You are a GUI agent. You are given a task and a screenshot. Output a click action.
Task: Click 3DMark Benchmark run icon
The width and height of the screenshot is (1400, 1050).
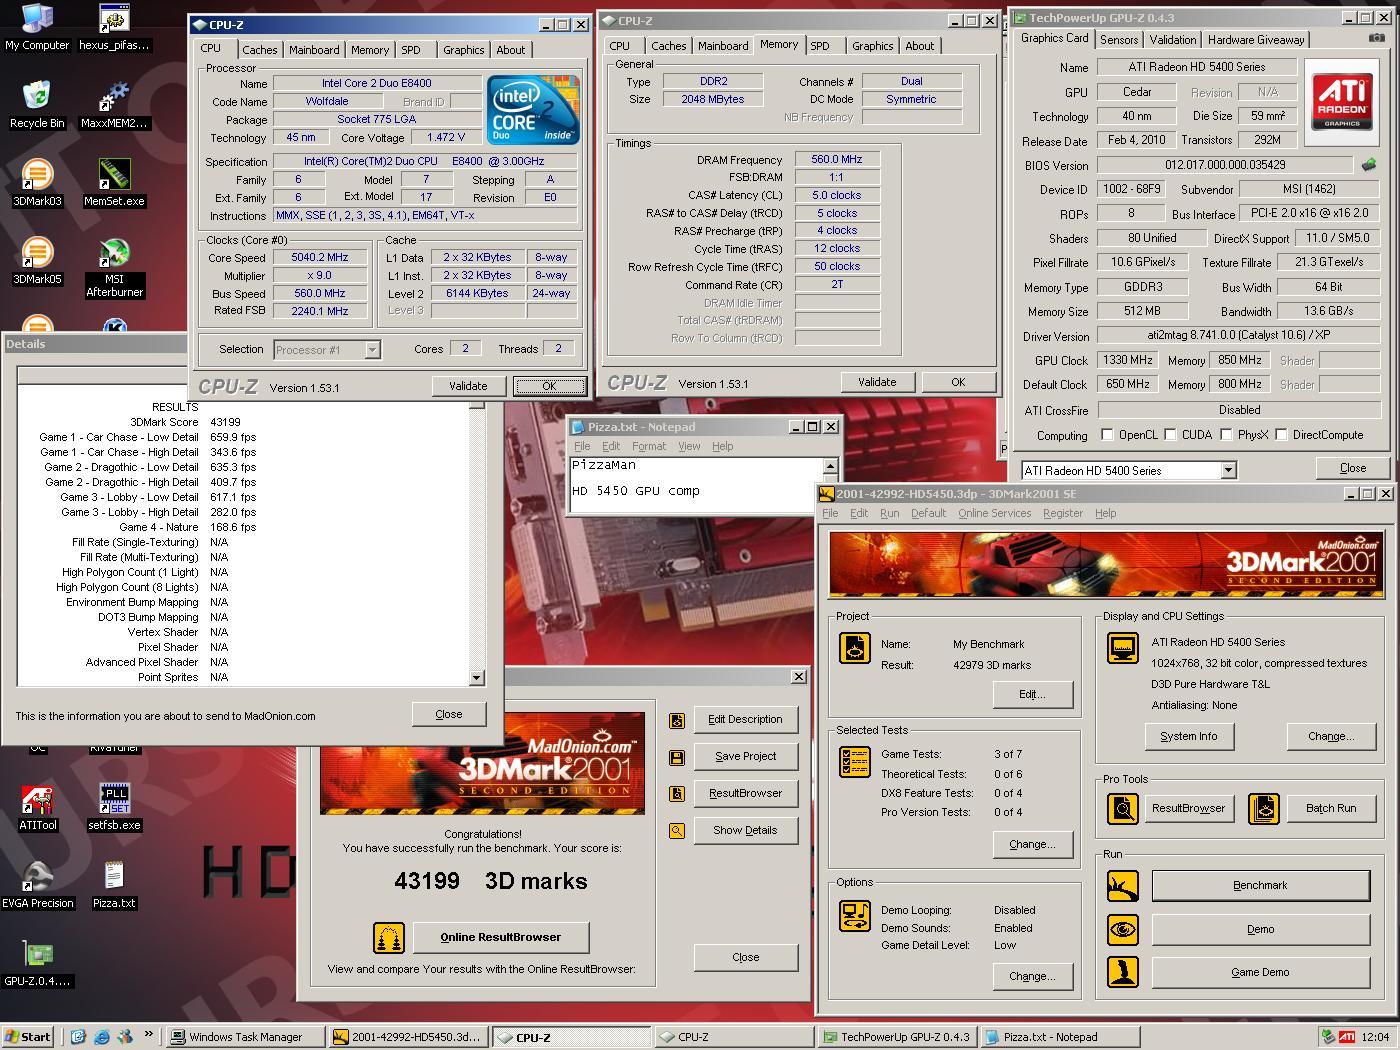[1123, 886]
